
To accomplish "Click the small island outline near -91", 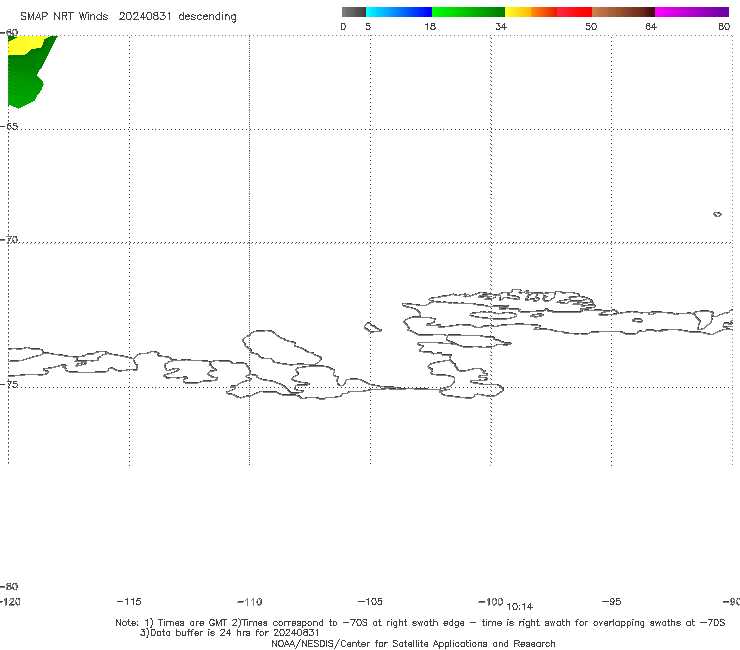I will tap(717, 214).
